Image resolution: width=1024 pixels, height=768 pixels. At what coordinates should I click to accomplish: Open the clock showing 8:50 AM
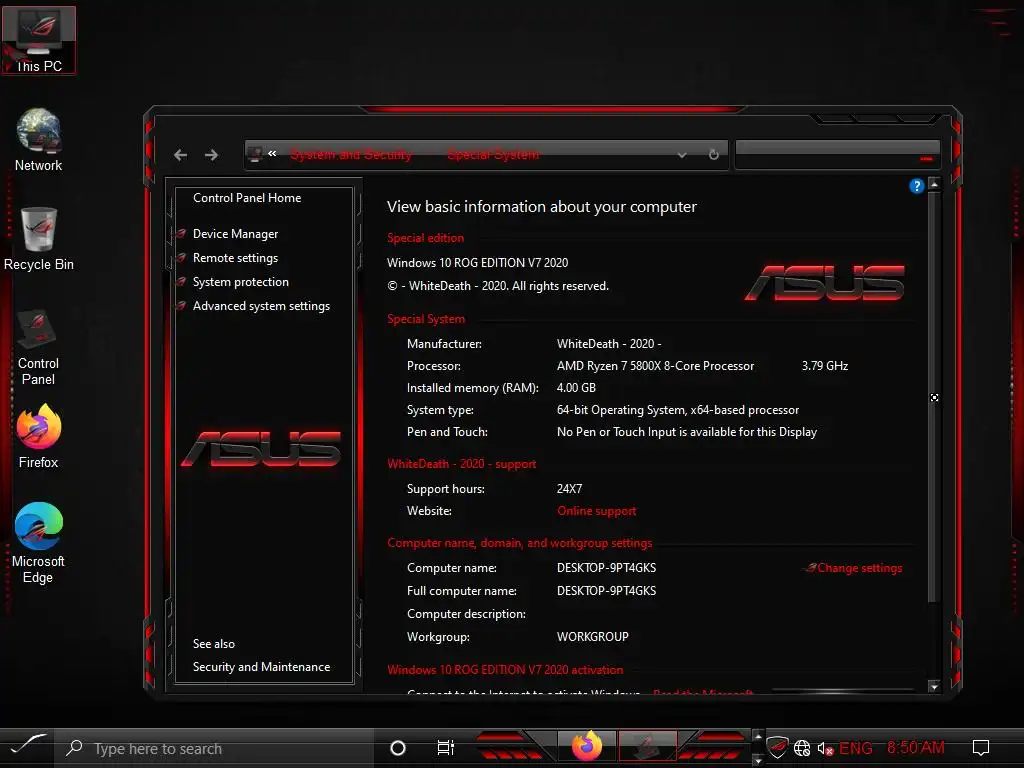click(x=916, y=748)
